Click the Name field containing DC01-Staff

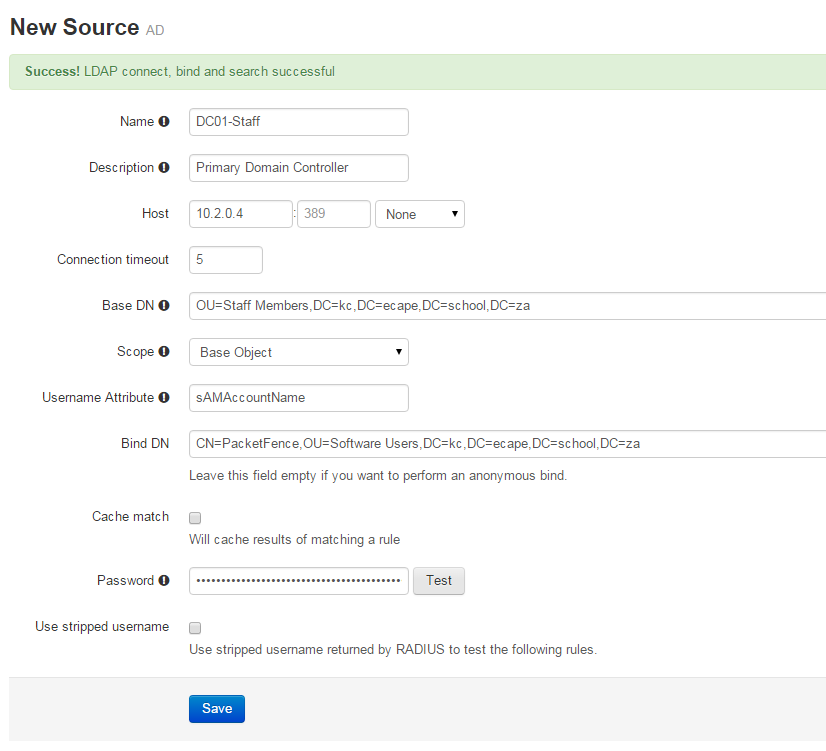click(x=298, y=122)
